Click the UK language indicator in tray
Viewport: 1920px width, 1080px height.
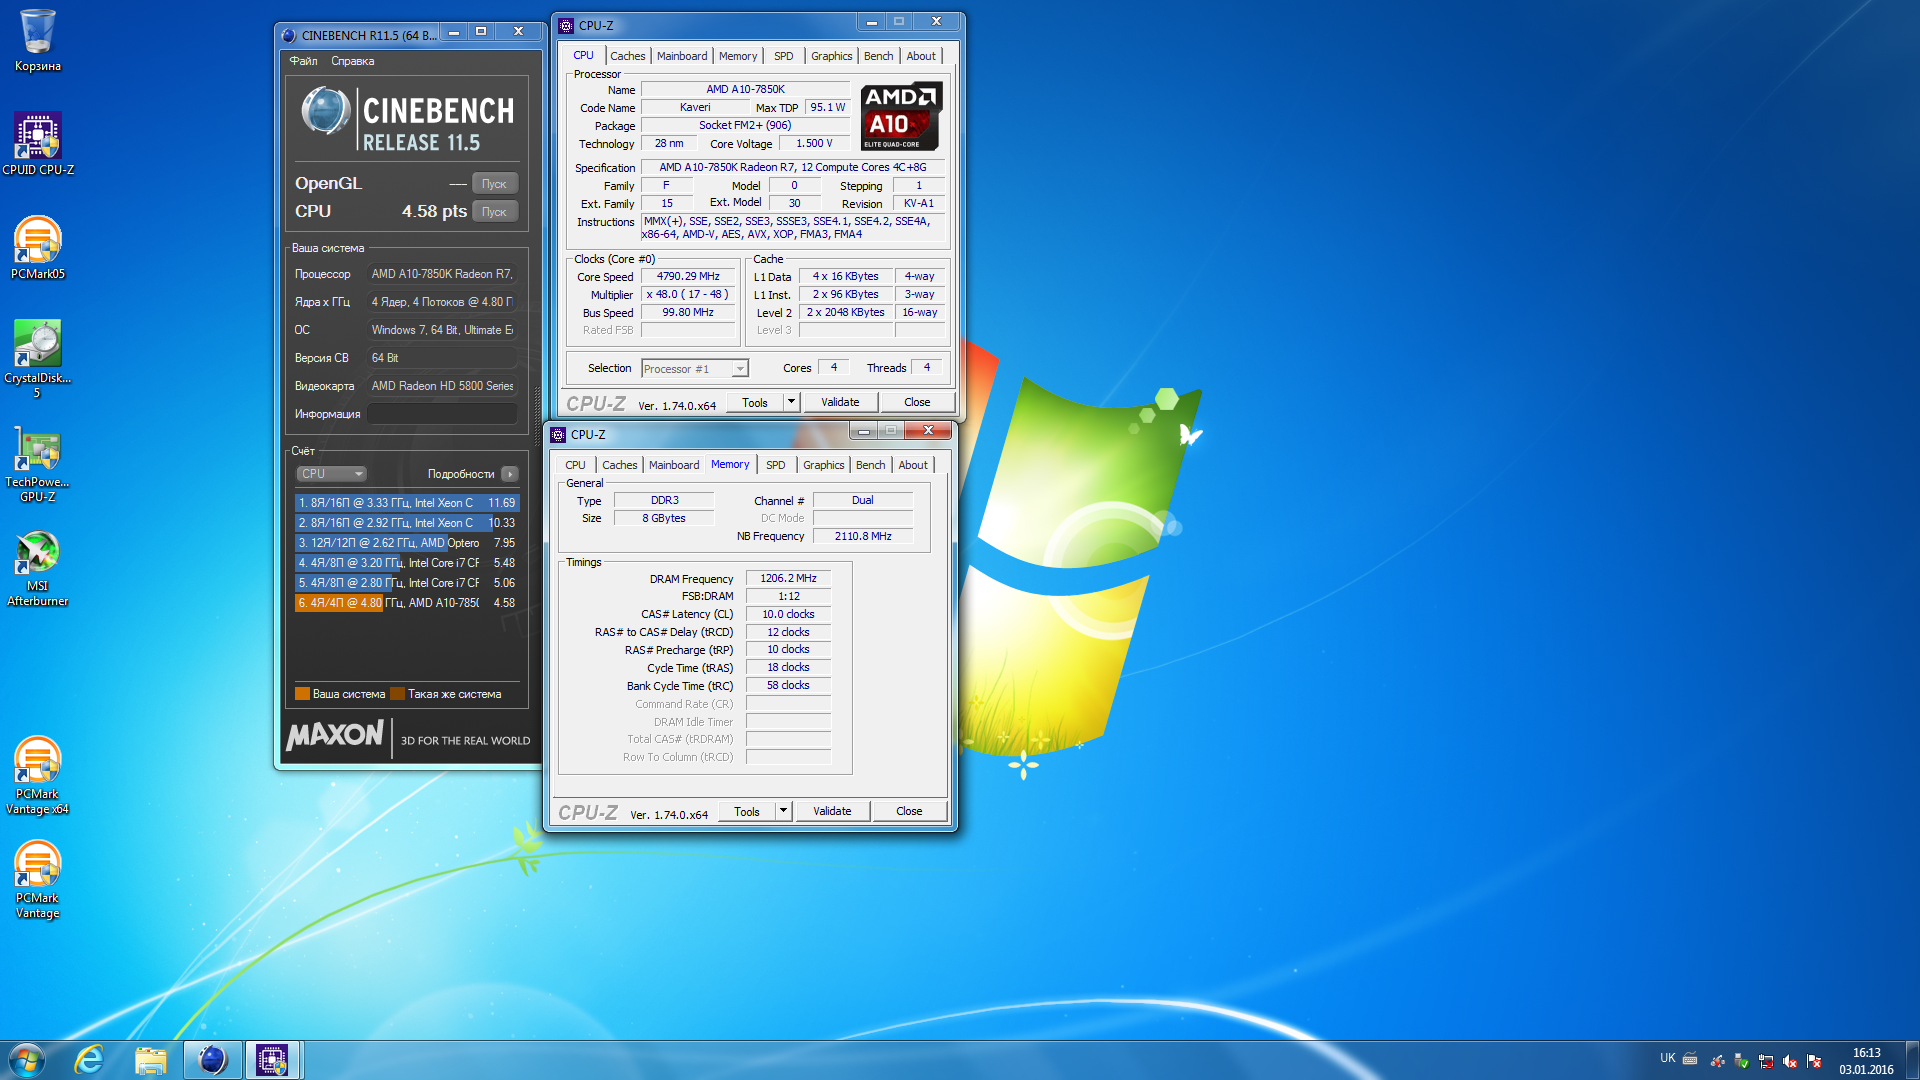point(1667,1058)
